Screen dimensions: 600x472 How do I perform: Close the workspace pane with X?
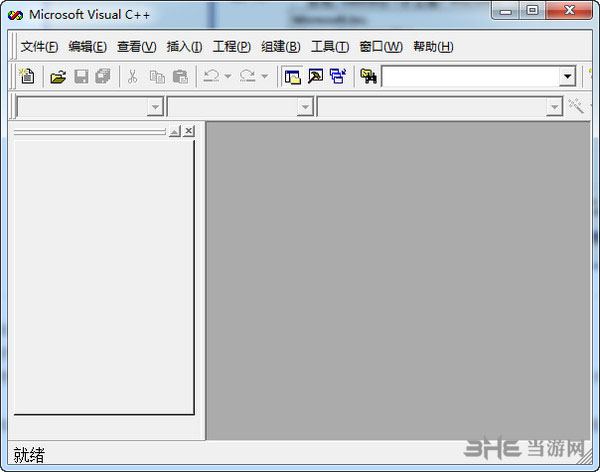(189, 131)
